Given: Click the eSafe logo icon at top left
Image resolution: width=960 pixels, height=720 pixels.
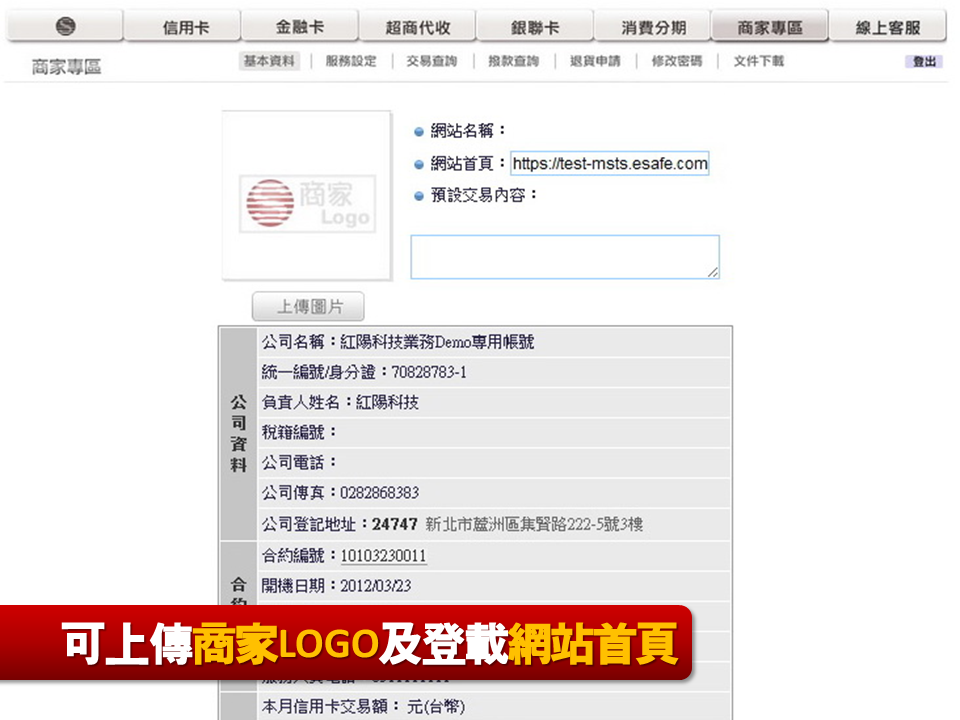Looking at the screenshot, I should [63, 25].
